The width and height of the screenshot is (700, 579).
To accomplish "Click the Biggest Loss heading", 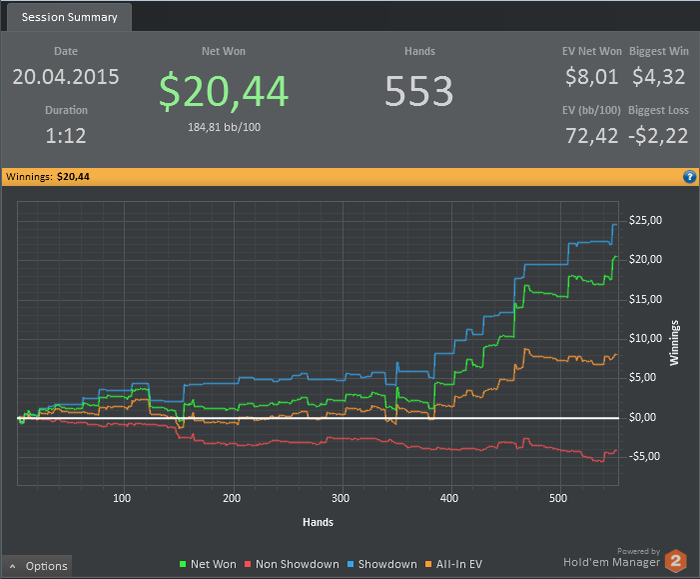I will (658, 110).
